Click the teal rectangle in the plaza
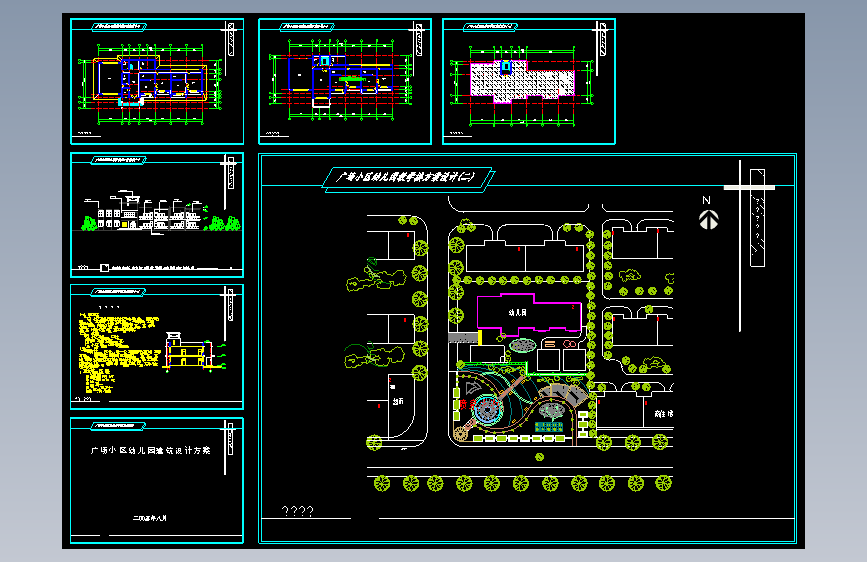Screen dimensions: 867x562 tap(549, 426)
